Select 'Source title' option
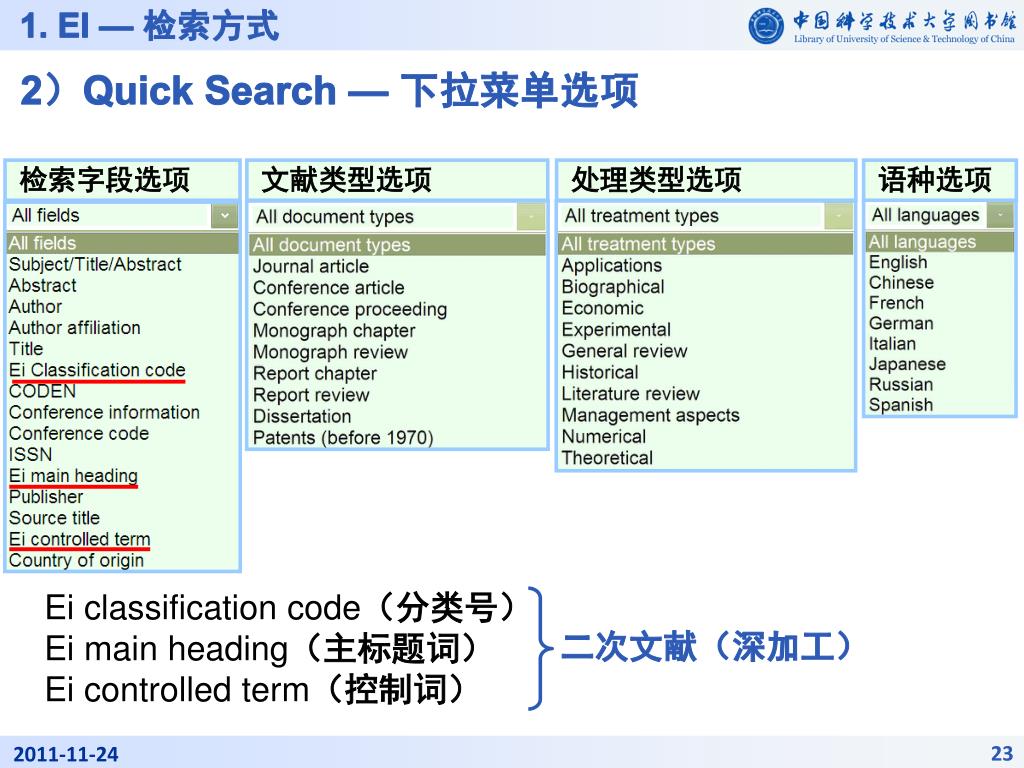Image resolution: width=1024 pixels, height=768 pixels. [54, 518]
